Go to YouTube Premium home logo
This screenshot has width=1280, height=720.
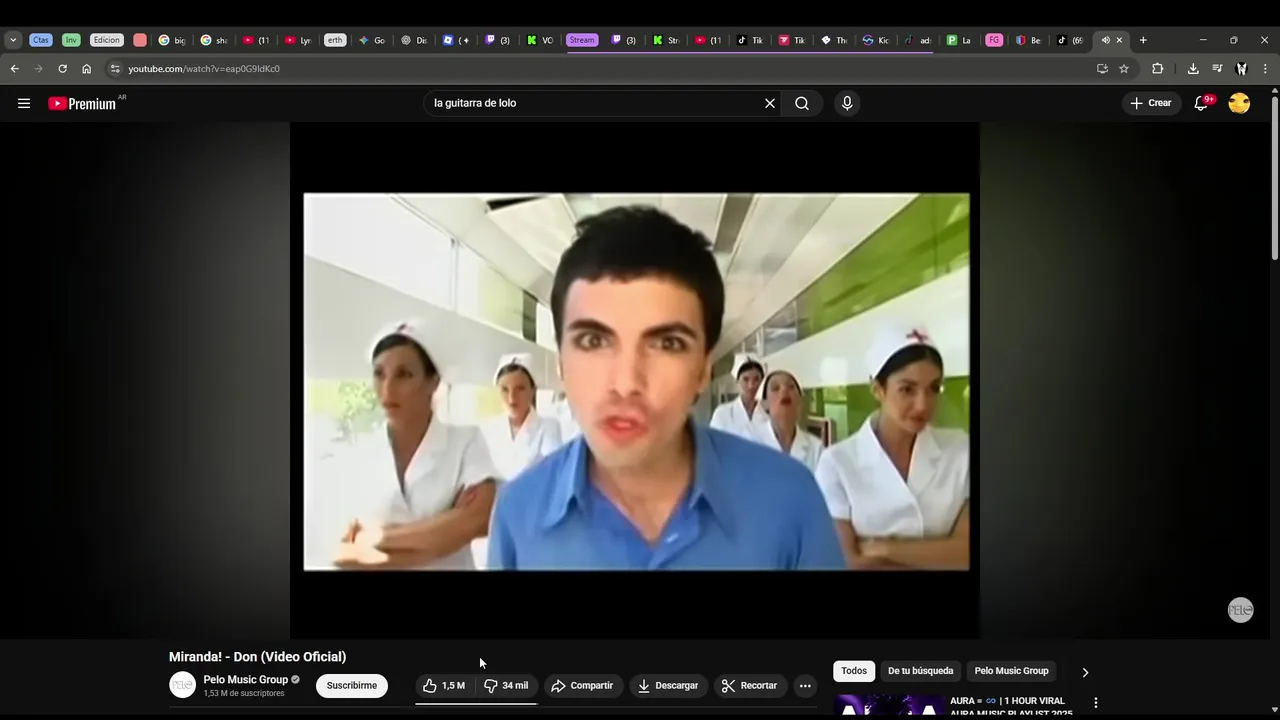83,103
